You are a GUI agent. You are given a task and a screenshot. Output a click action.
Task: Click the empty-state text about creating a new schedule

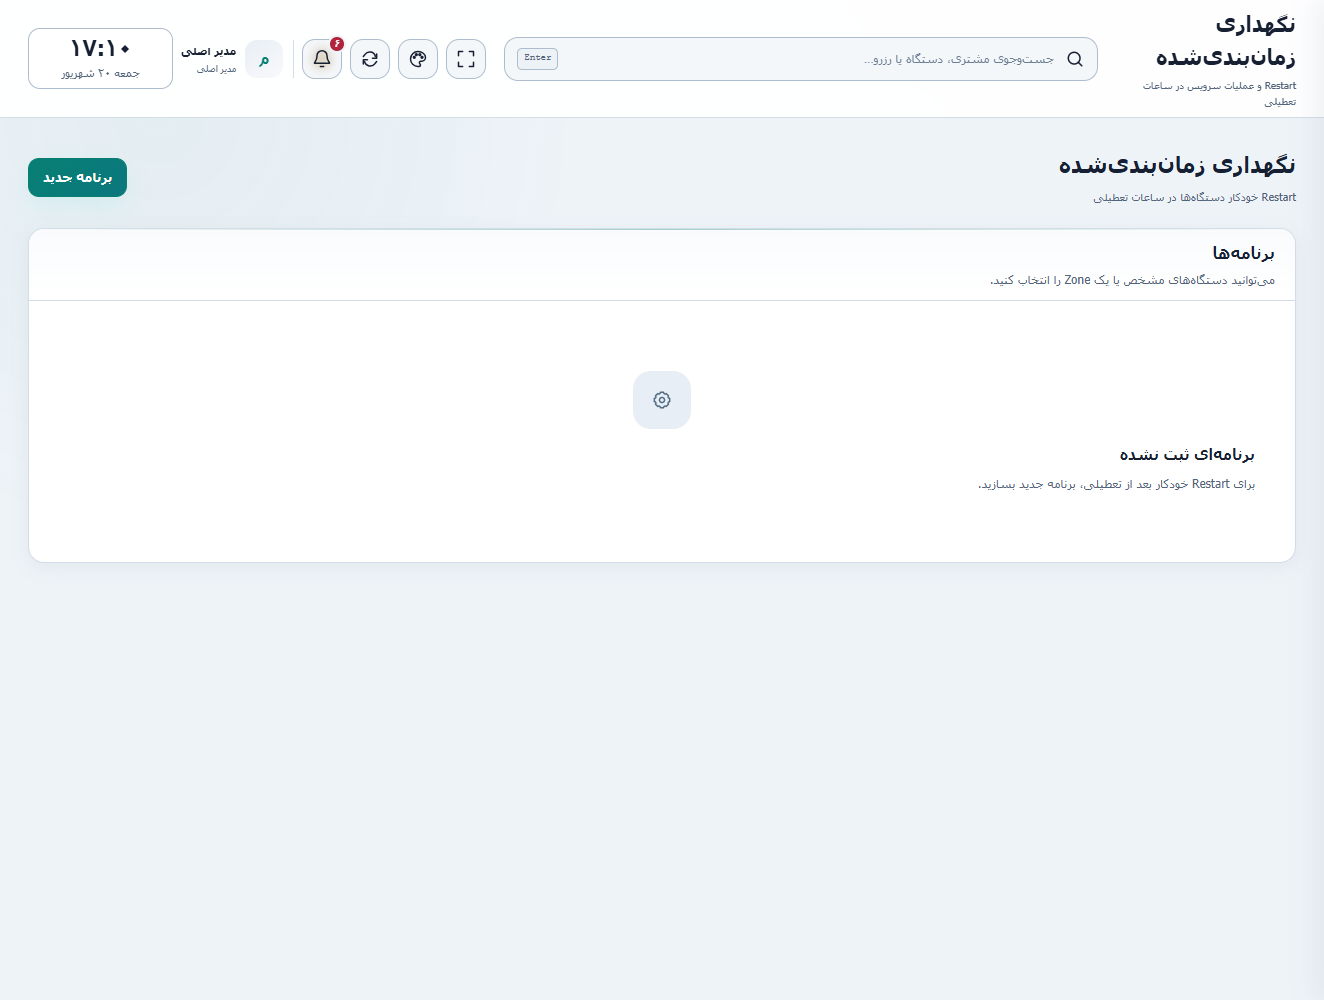click(1116, 484)
